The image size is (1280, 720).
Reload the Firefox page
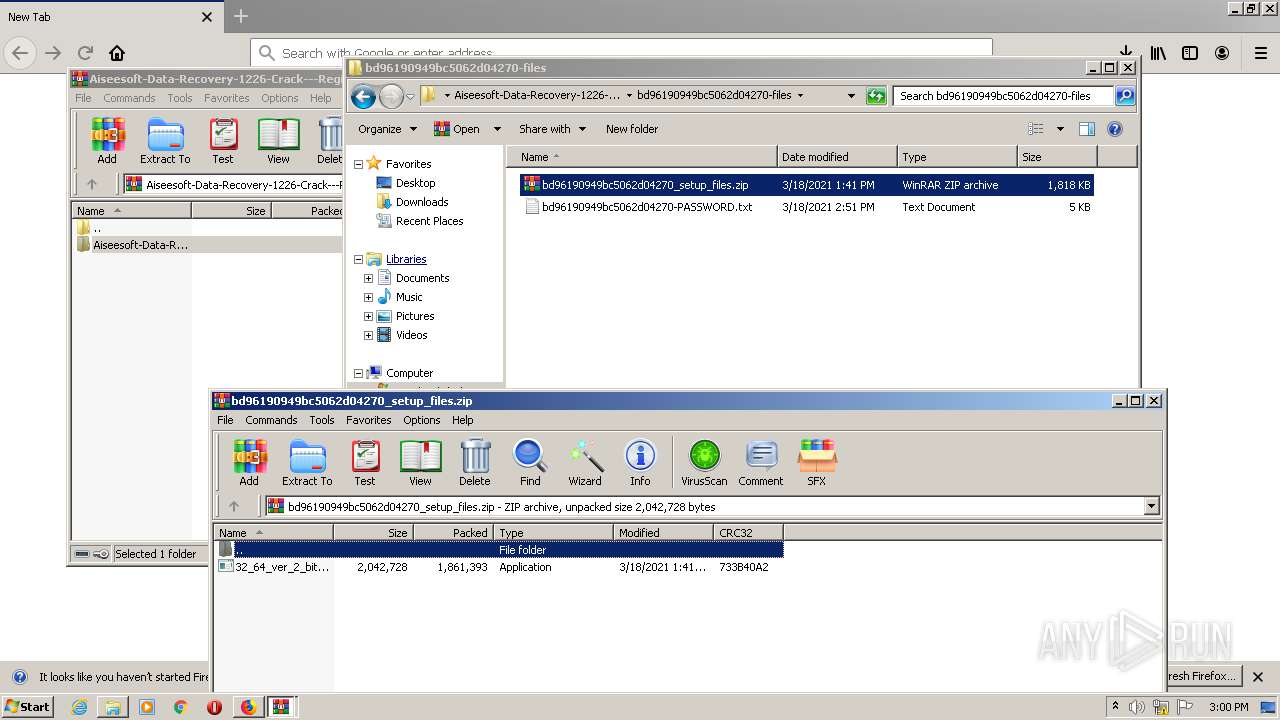[x=85, y=53]
